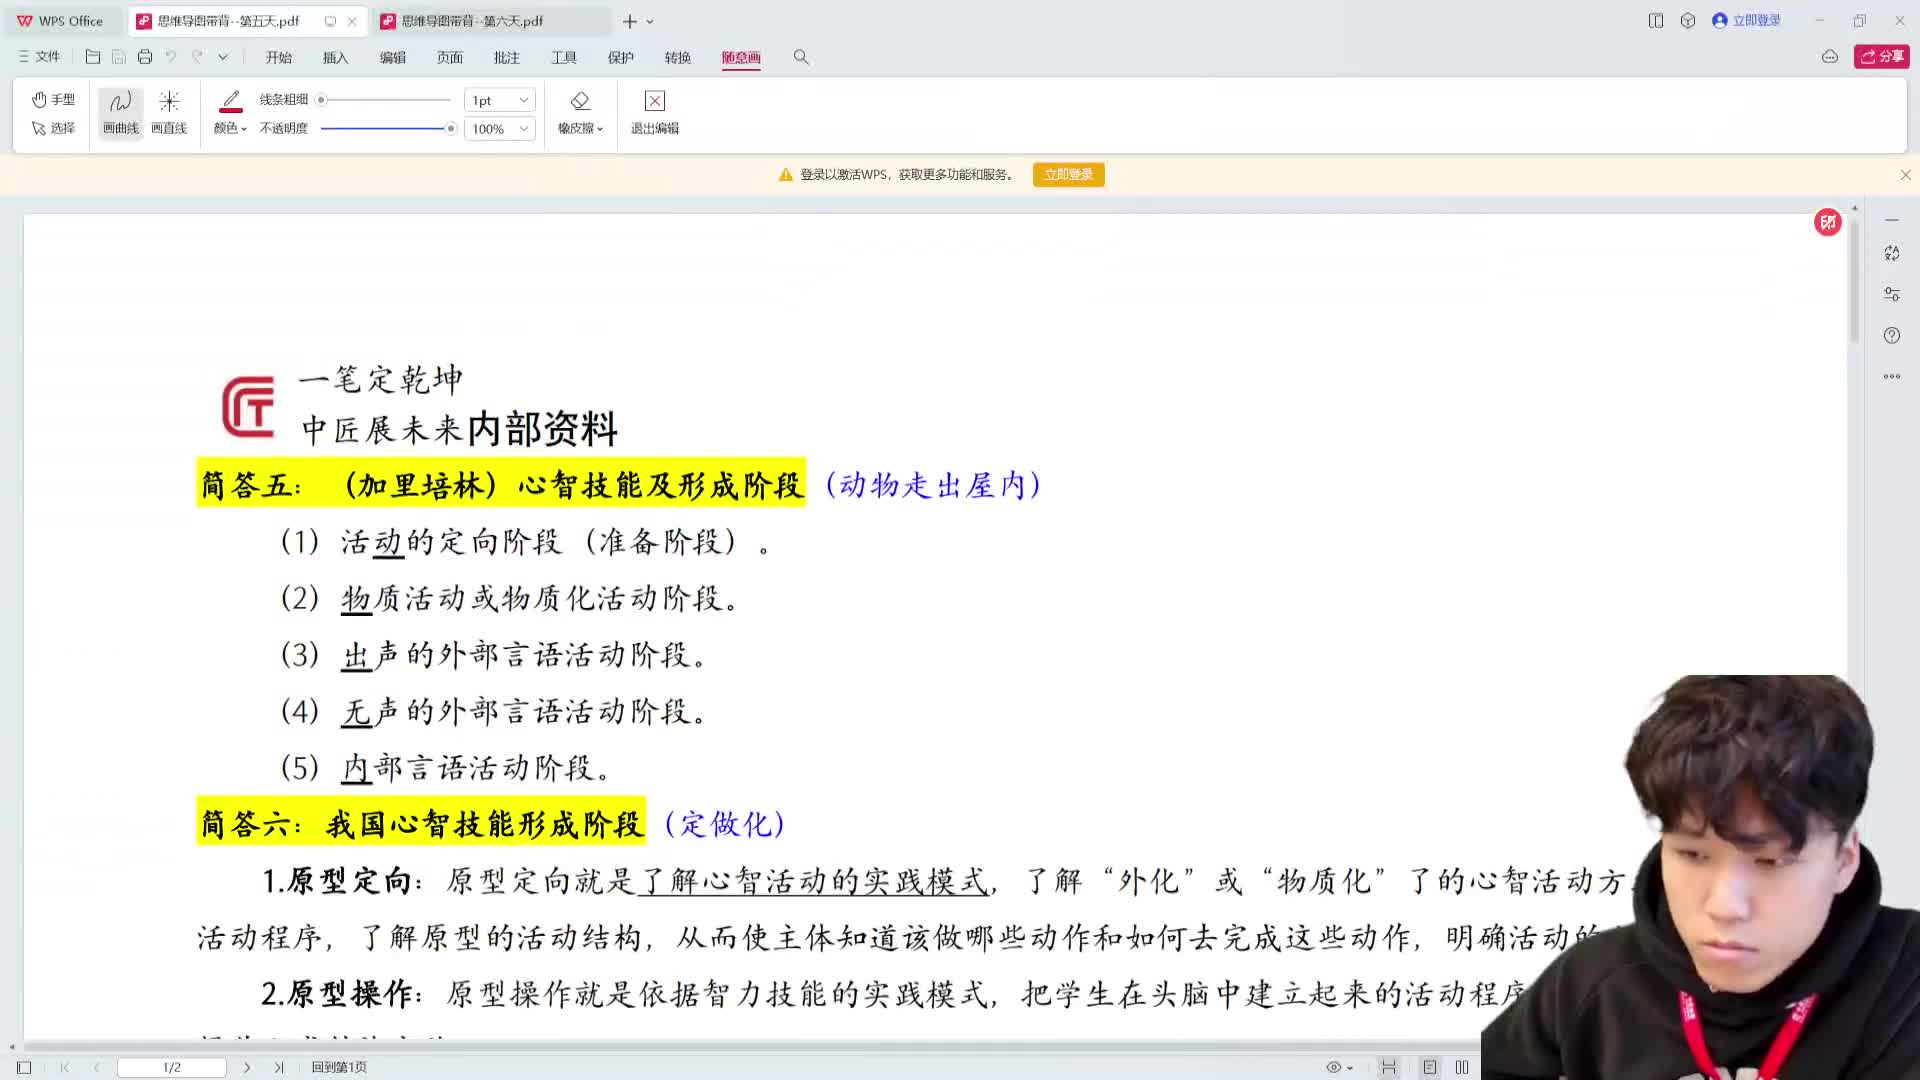The width and height of the screenshot is (1920, 1080).
Task: Toggle the 画曲线 curve drawing tool
Action: pyautogui.click(x=119, y=110)
